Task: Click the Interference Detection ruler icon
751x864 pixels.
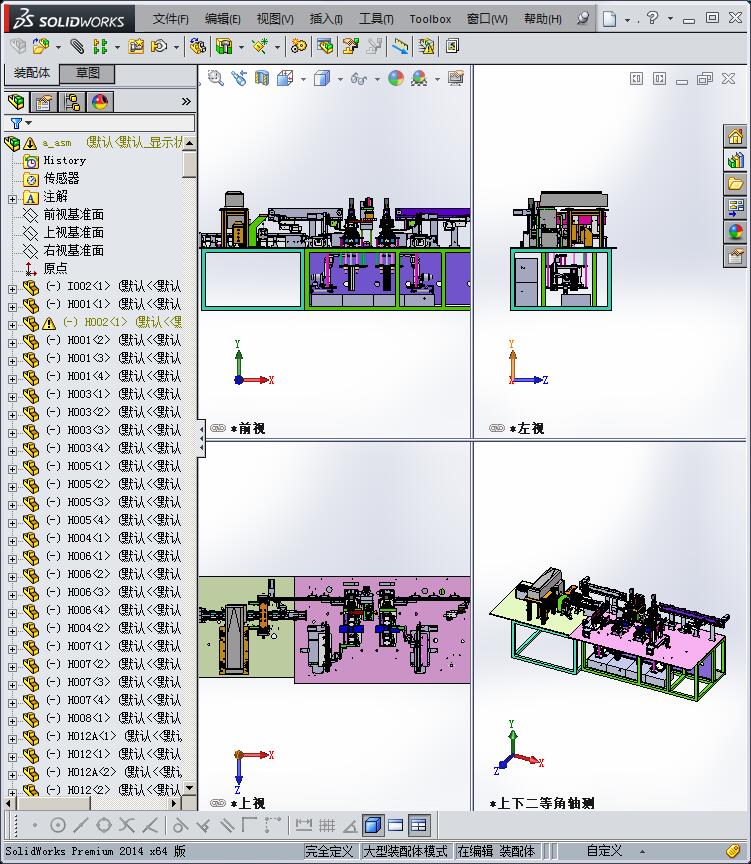Action: click(x=401, y=46)
